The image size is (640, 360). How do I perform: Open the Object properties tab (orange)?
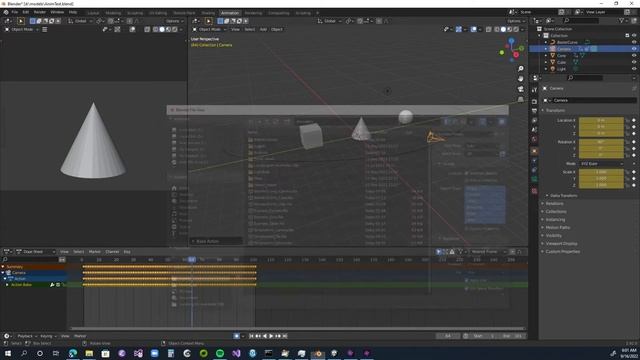[x=534, y=151]
